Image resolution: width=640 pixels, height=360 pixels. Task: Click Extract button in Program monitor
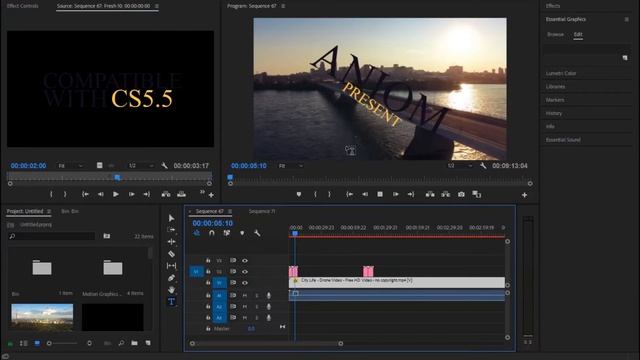tap(446, 195)
